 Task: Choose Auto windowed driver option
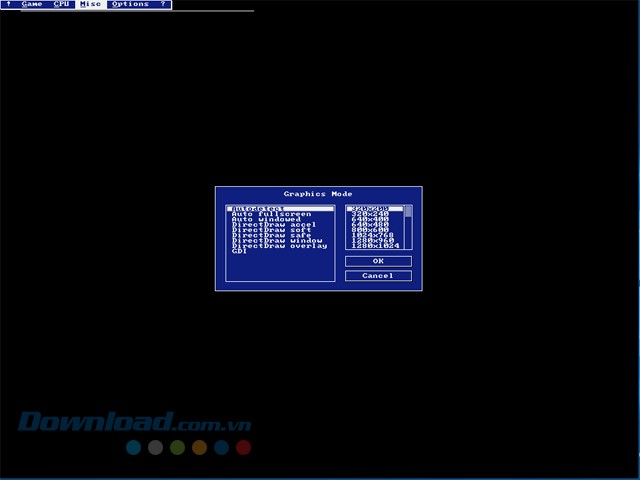[x=266, y=220]
